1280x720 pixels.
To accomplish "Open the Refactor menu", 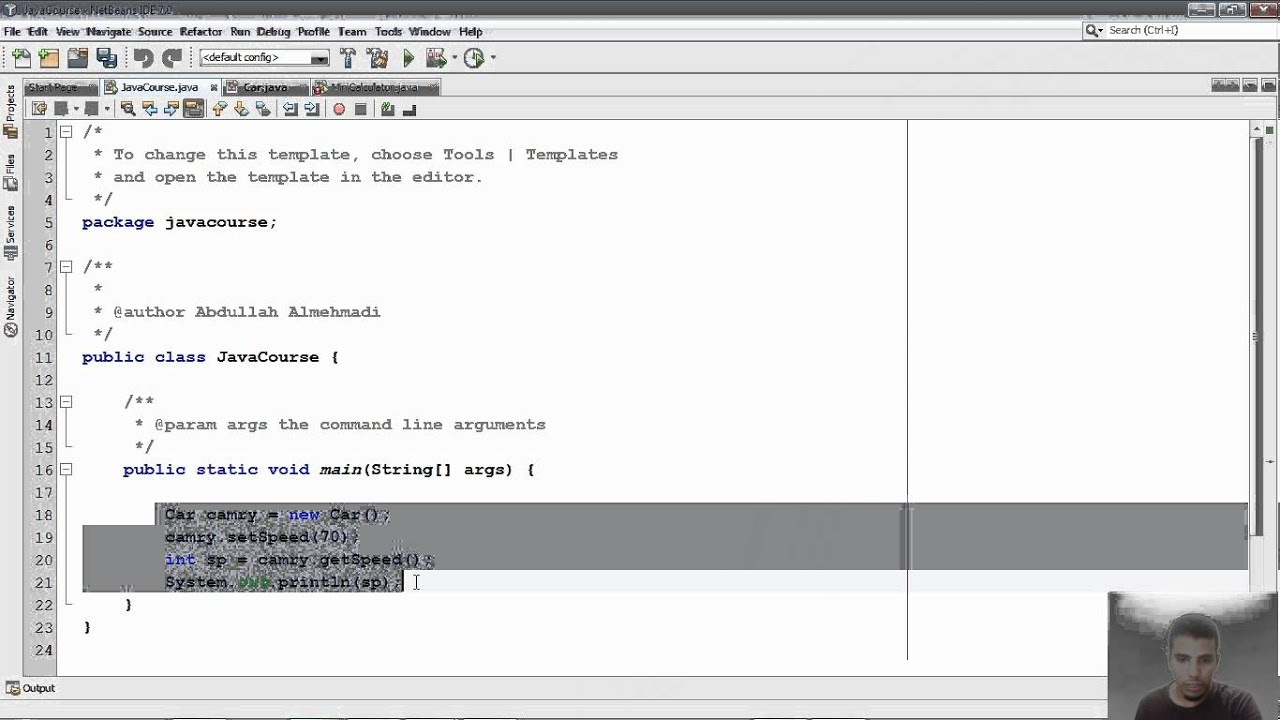I will pyautogui.click(x=201, y=31).
